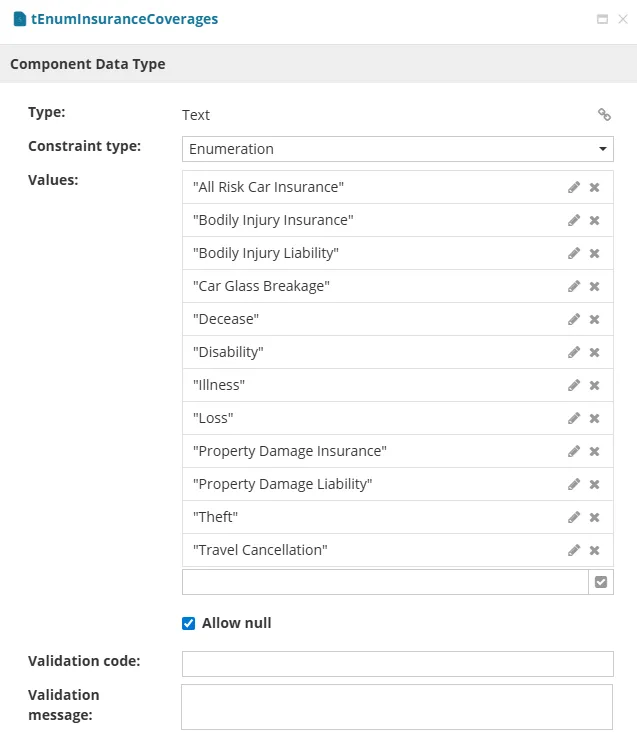Click the Component Data Type section header
Image resolution: width=637 pixels, height=738 pixels.
88,64
